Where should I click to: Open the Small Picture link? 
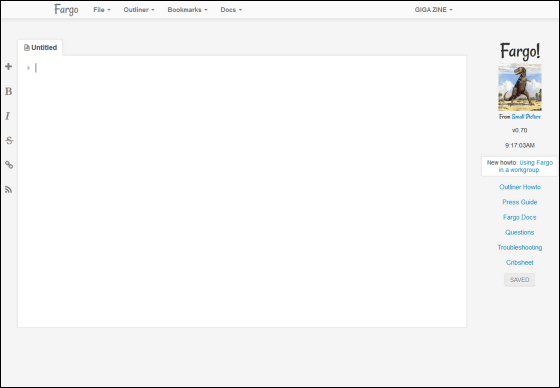click(526, 117)
